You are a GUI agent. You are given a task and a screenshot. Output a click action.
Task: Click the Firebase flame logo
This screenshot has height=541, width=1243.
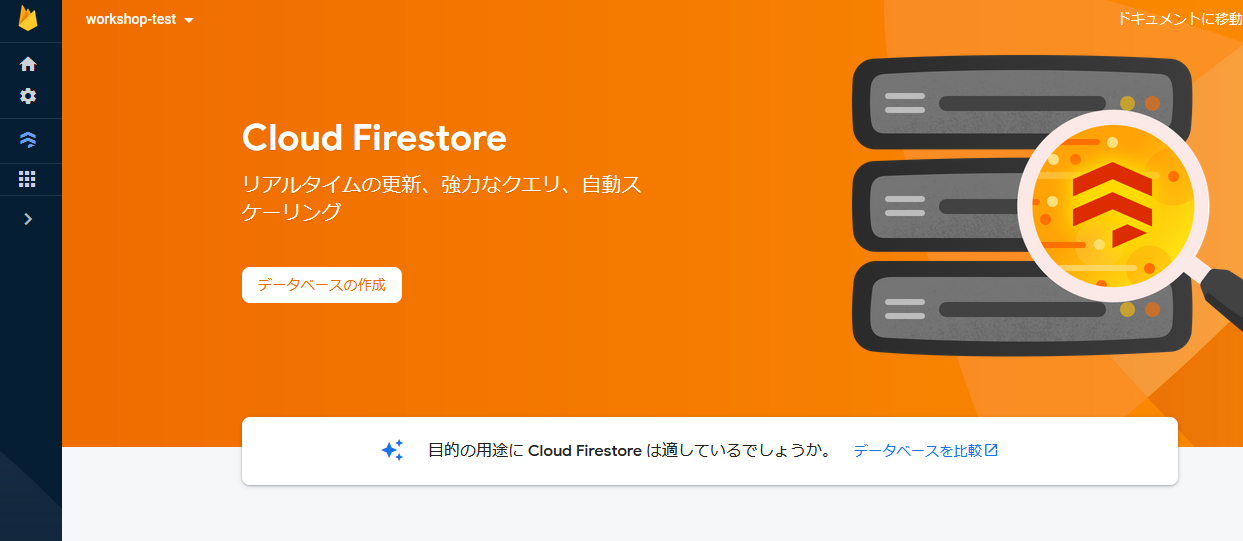point(28,18)
